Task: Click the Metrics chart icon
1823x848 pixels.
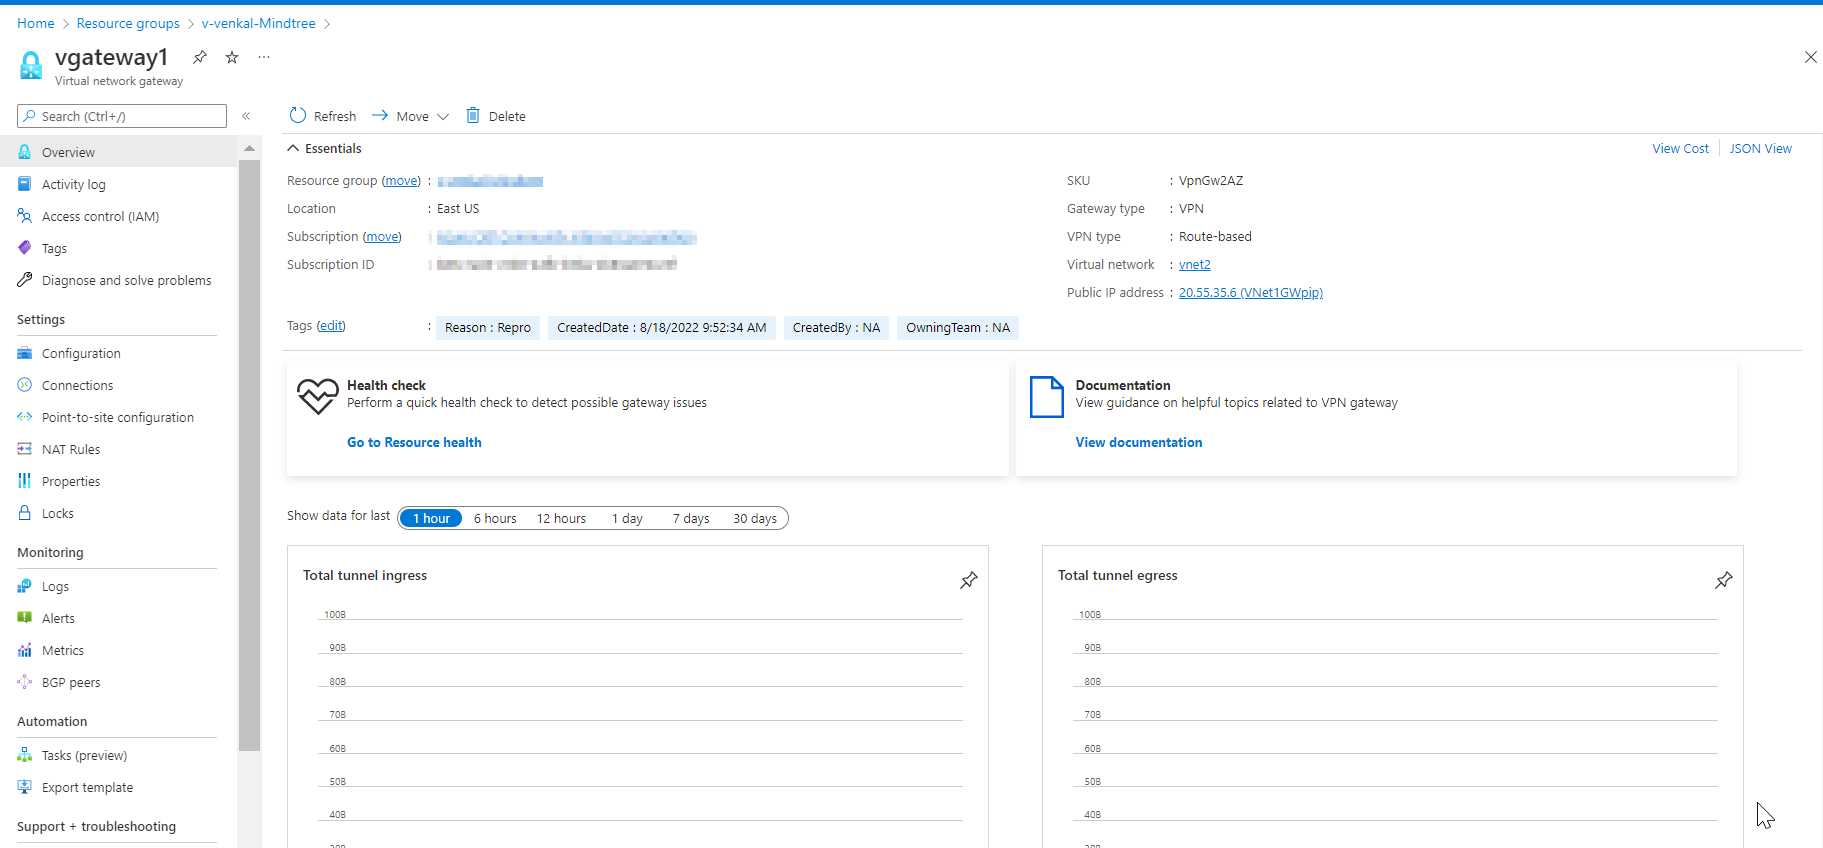Action: point(25,650)
